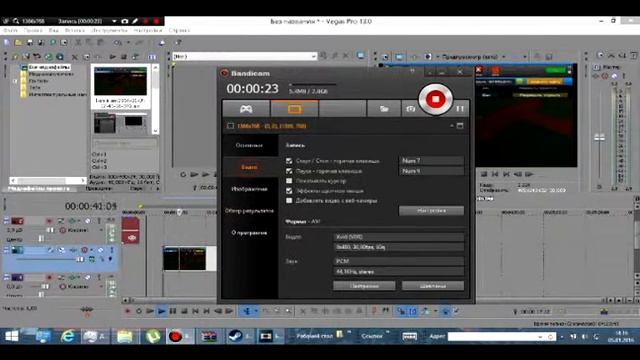Image resolution: width=640 pixels, height=360 pixels.
Task: Click record button in Vegas transport bar
Action: (127, 311)
